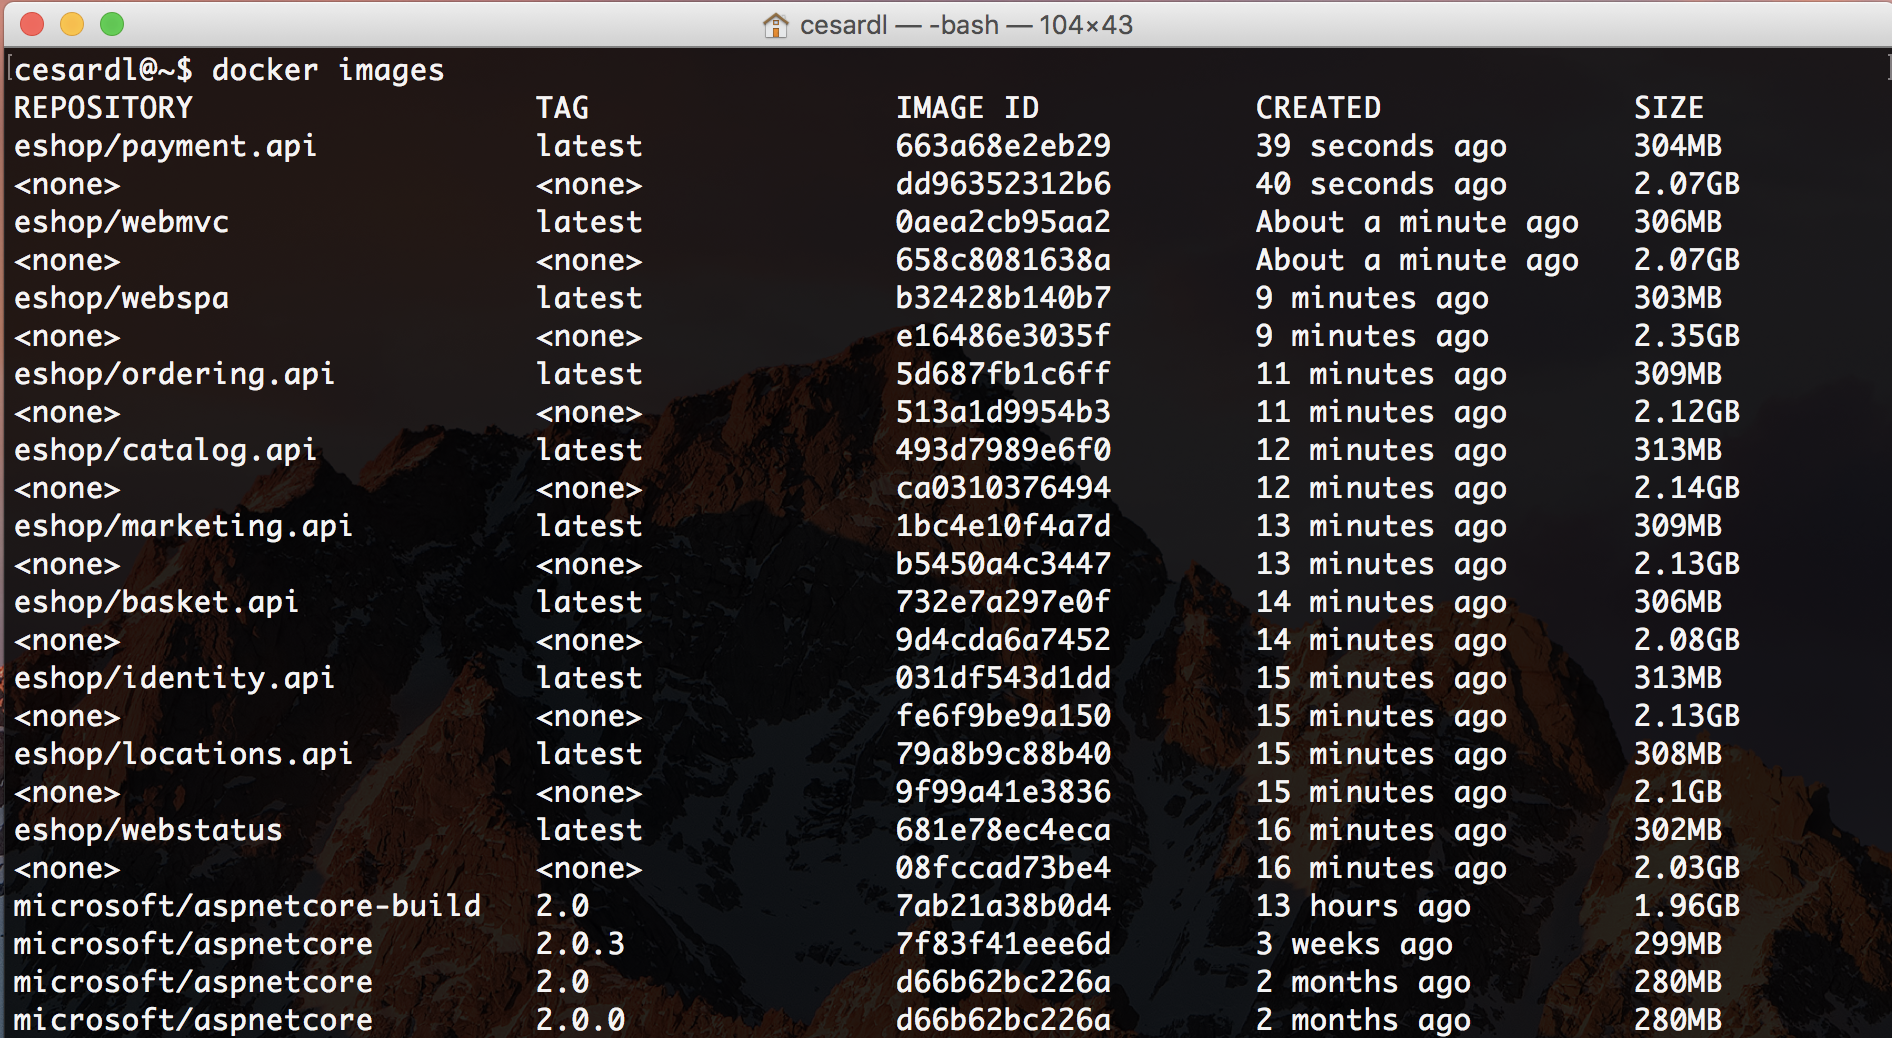Click image ID 79a8b9c88b40

pos(1003,754)
